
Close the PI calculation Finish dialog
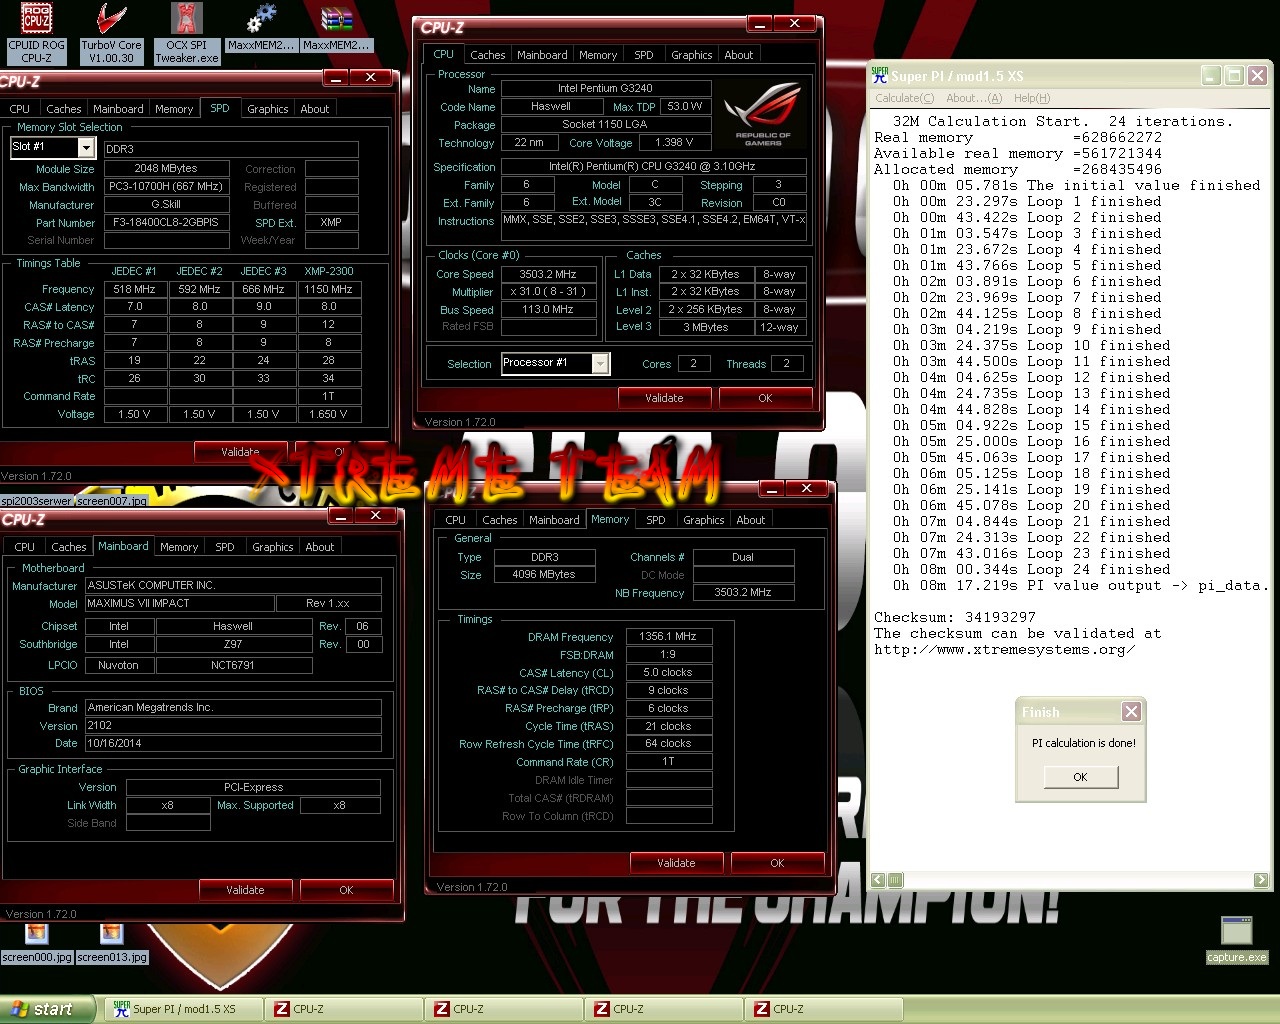(x=1131, y=712)
